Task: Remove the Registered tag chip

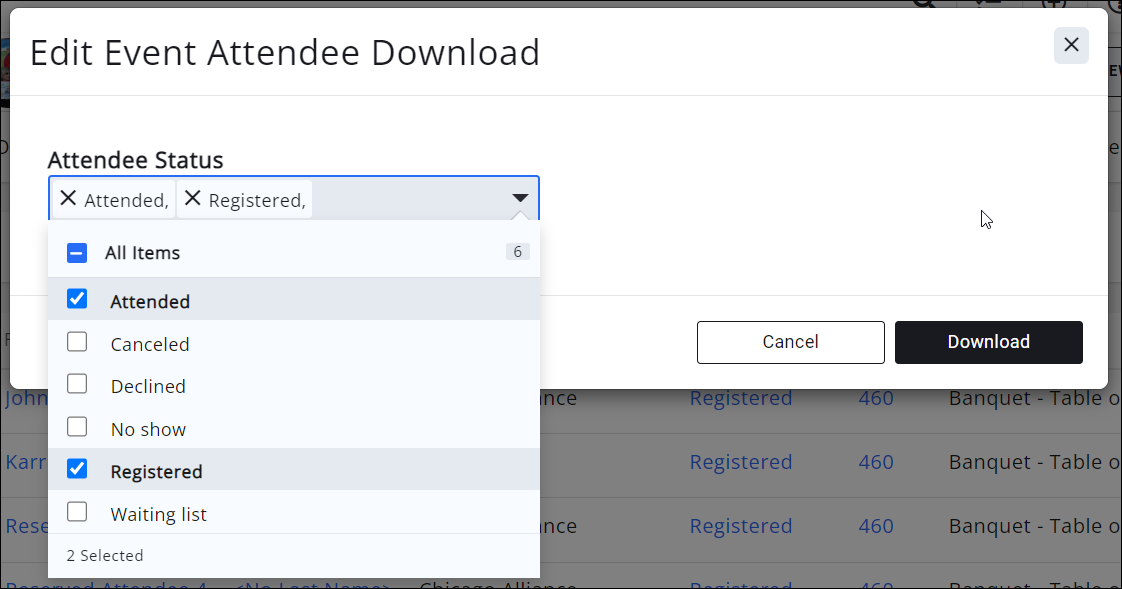Action: [193, 199]
